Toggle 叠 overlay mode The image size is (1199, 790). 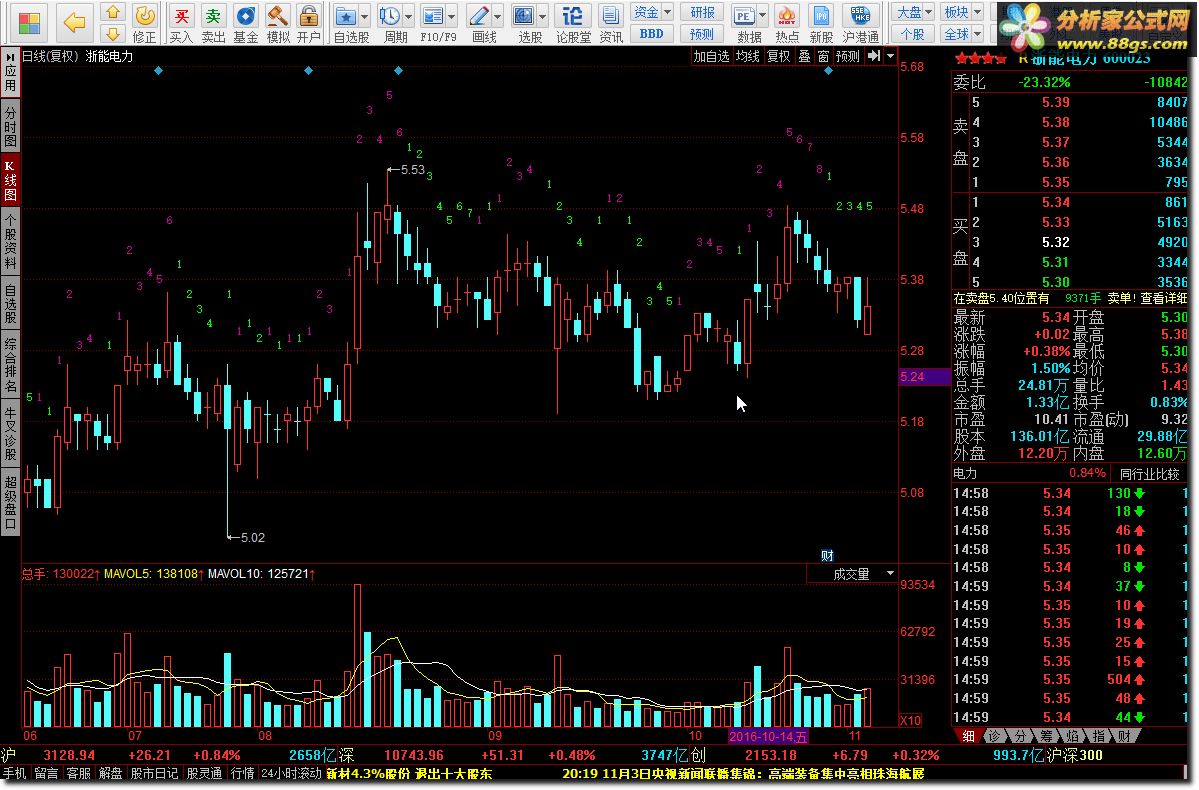pos(804,56)
